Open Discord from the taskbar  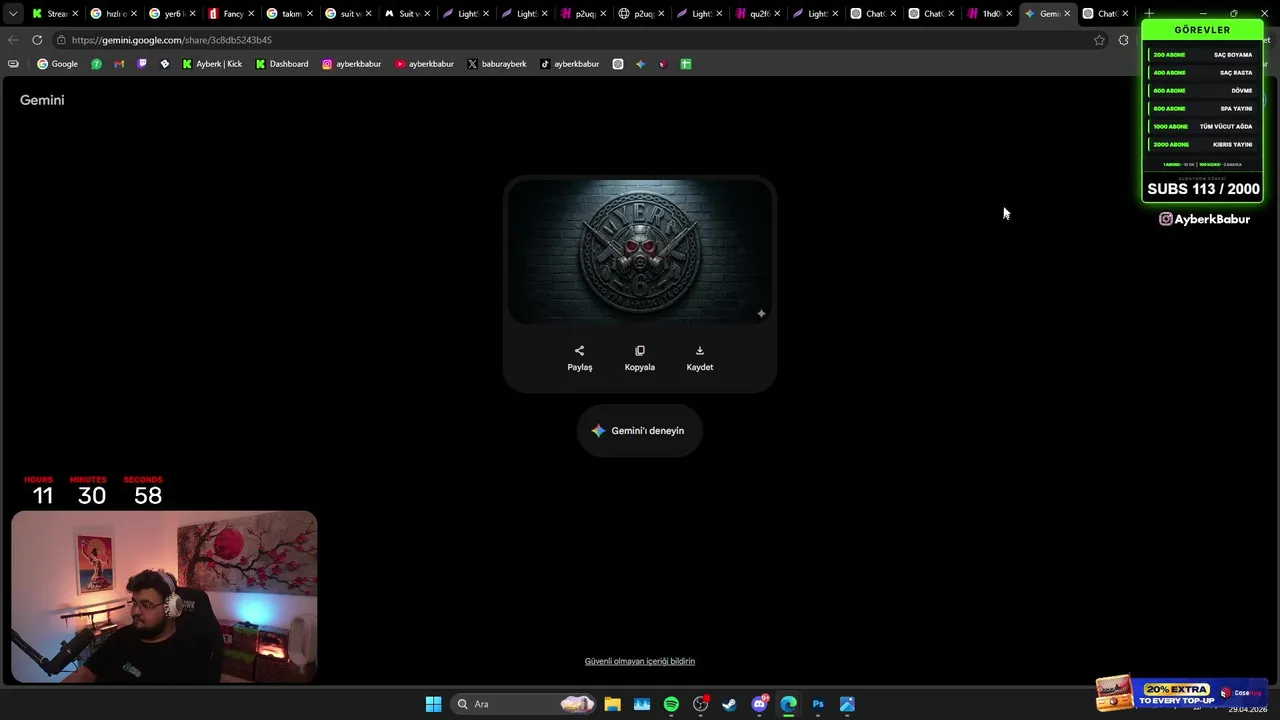(759, 704)
